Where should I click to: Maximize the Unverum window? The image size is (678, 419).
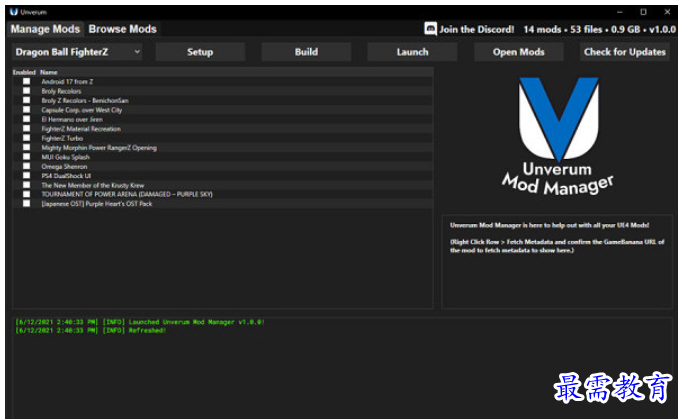[x=643, y=12]
